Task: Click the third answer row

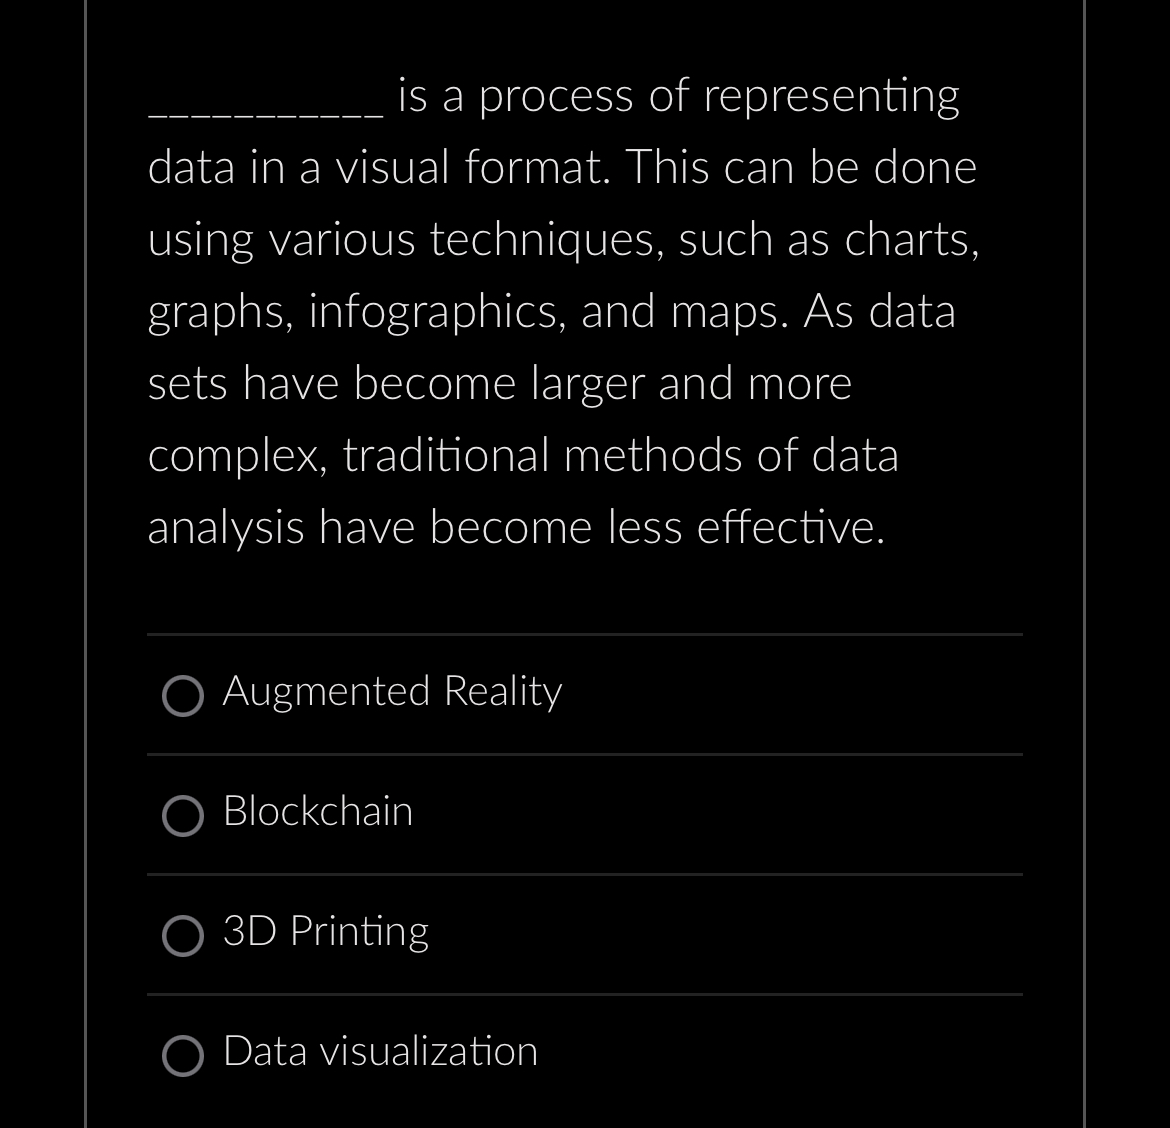Action: click(x=585, y=934)
